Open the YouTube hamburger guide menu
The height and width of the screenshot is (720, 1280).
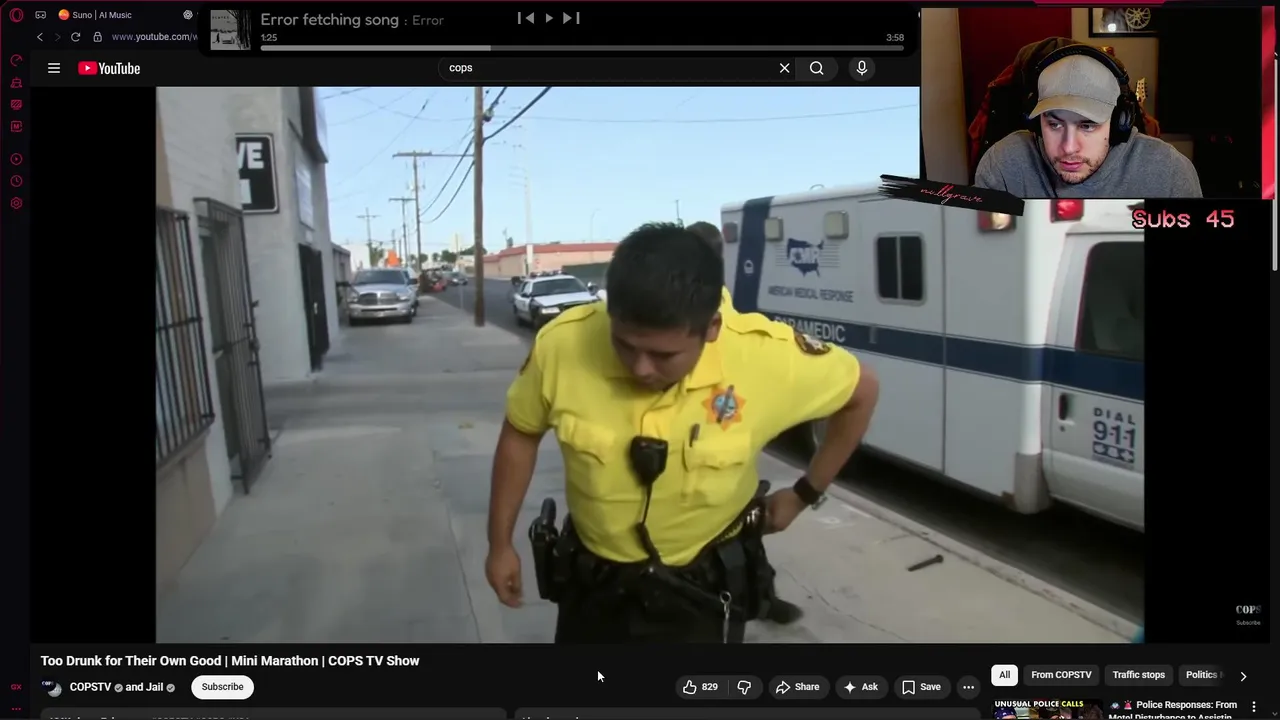pyautogui.click(x=54, y=68)
